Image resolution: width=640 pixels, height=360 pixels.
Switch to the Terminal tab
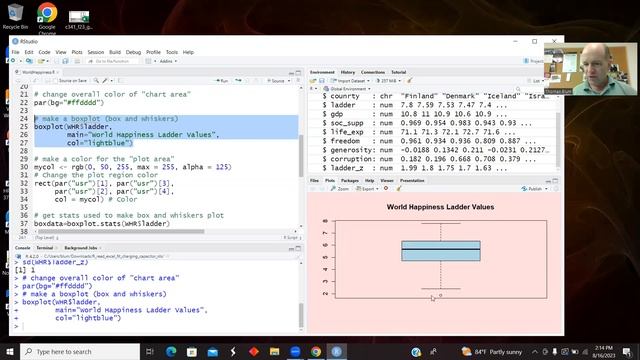[x=44, y=248]
